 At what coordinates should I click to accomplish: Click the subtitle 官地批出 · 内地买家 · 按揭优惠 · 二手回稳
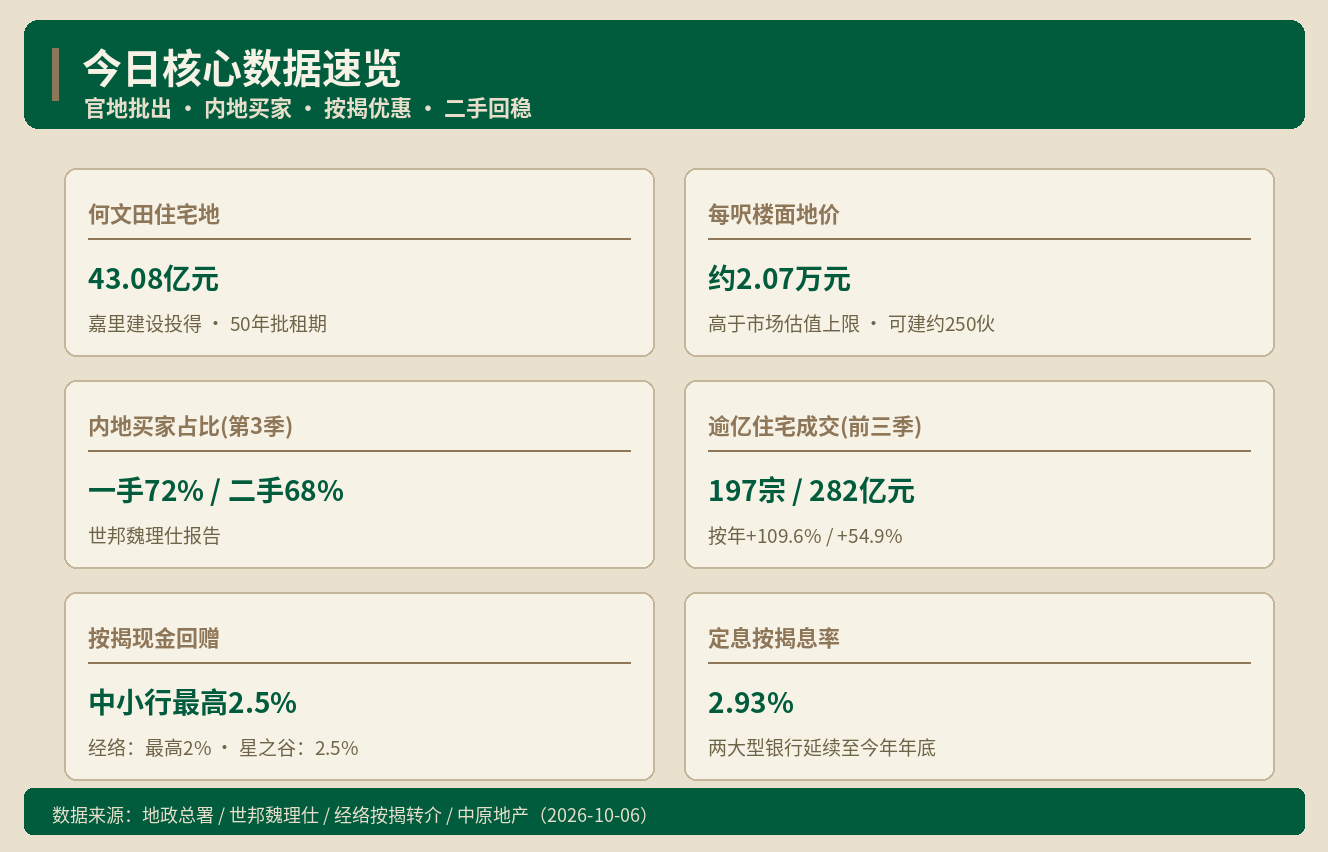click(308, 109)
